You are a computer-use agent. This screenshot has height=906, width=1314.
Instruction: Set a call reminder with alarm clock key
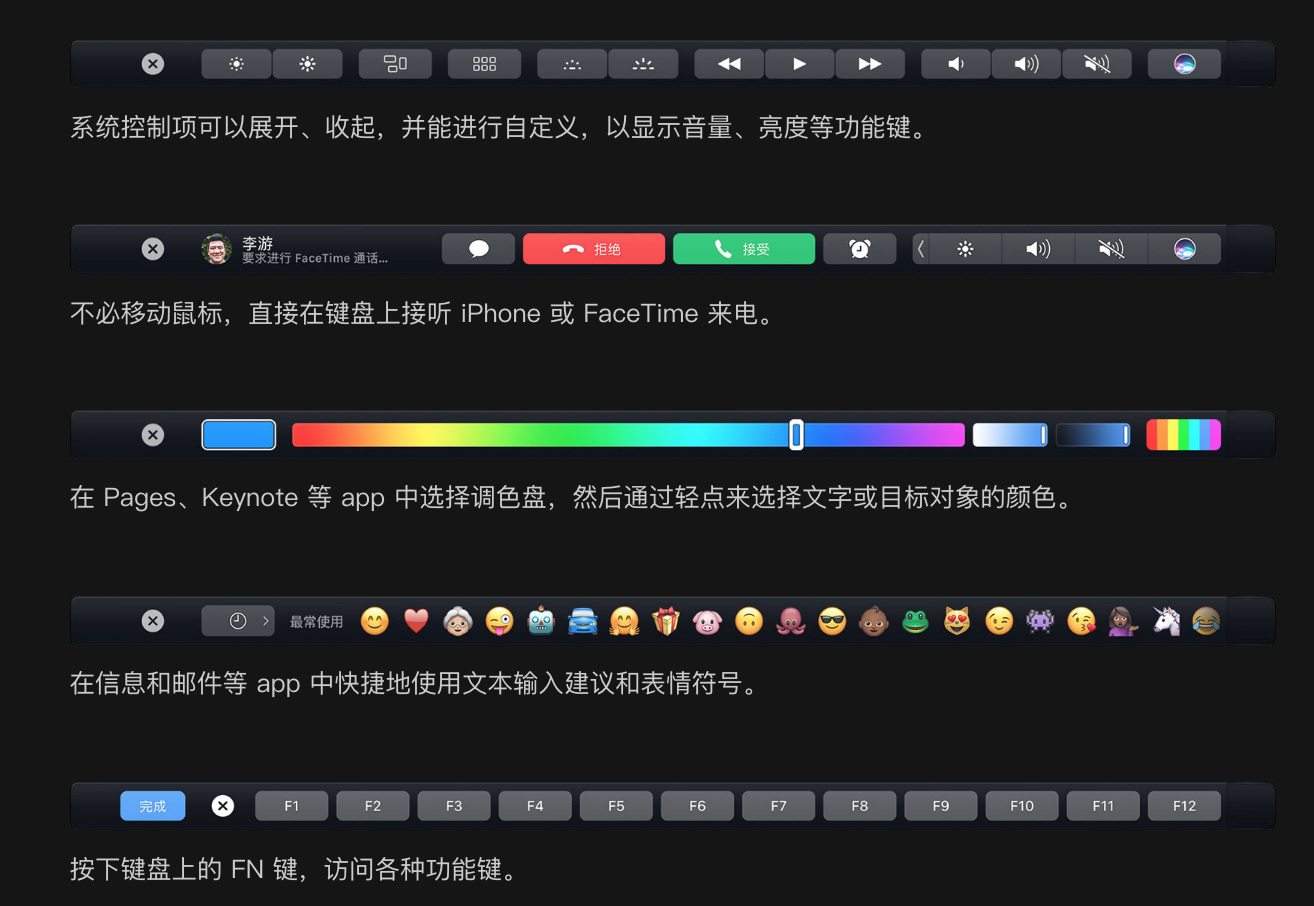coord(860,249)
